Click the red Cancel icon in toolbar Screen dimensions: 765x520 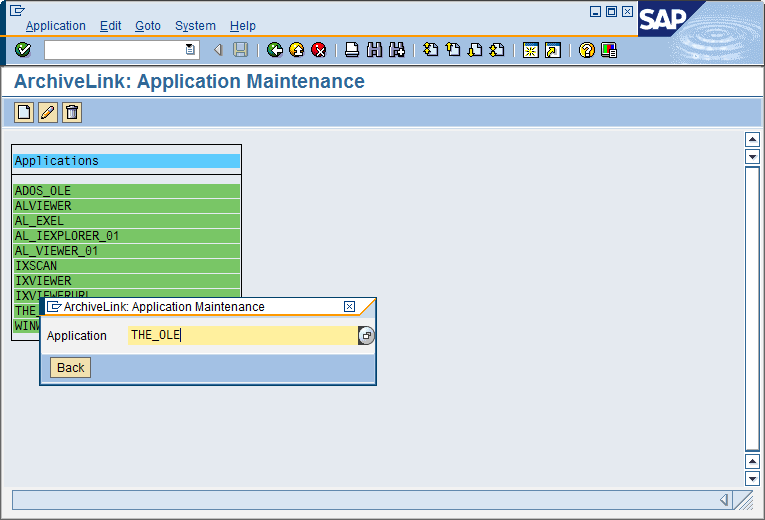point(319,50)
